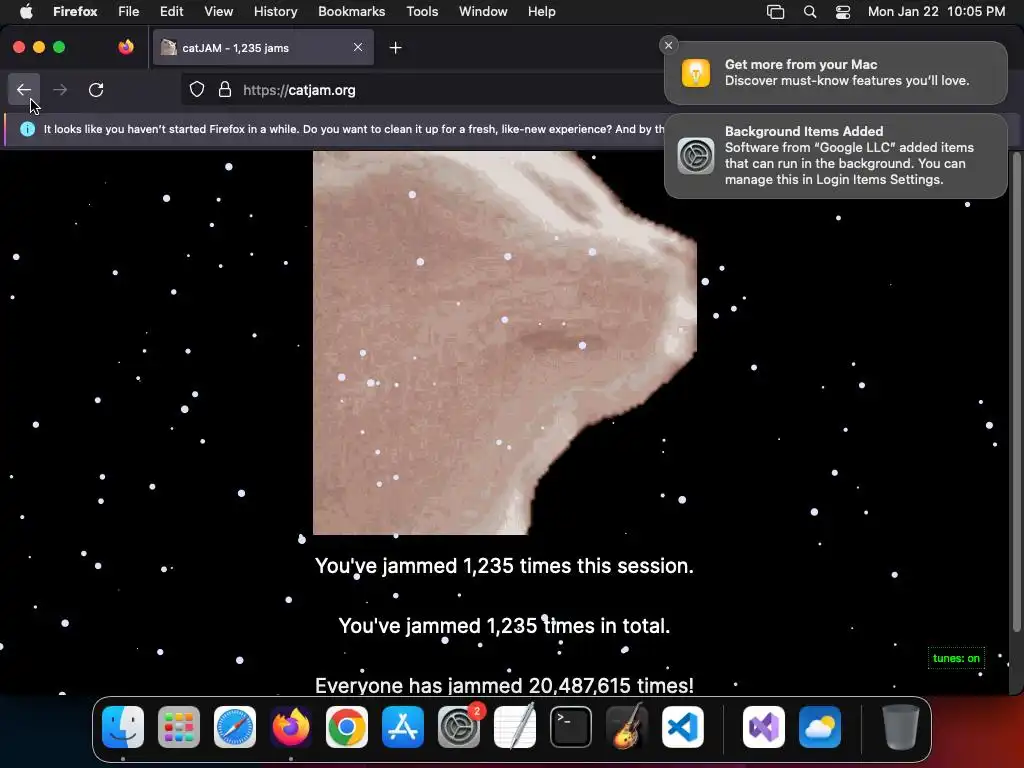Go back using the browser back arrow

(x=24, y=89)
